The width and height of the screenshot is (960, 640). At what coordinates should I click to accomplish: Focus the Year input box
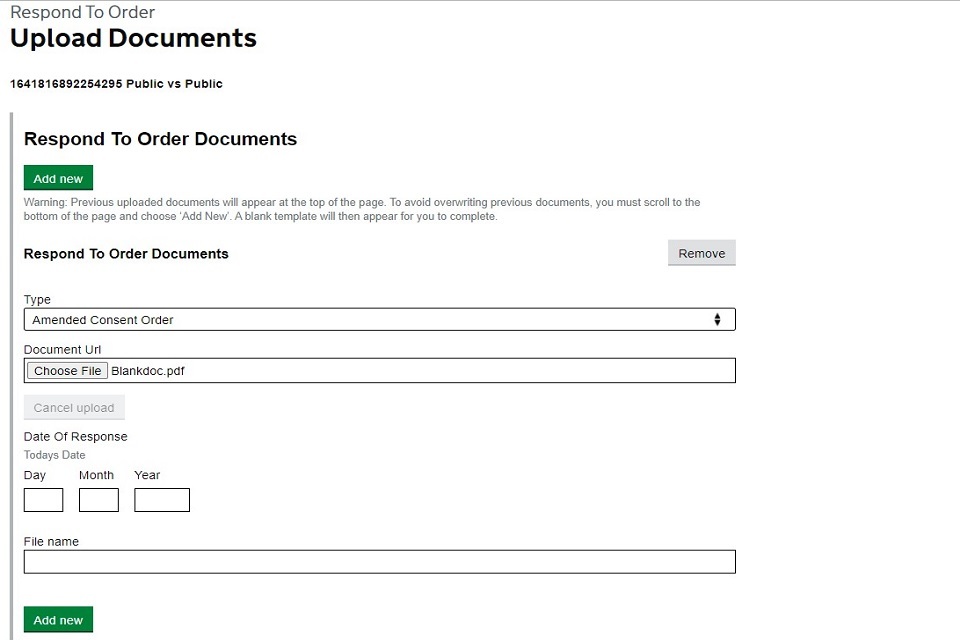pyautogui.click(x=162, y=500)
